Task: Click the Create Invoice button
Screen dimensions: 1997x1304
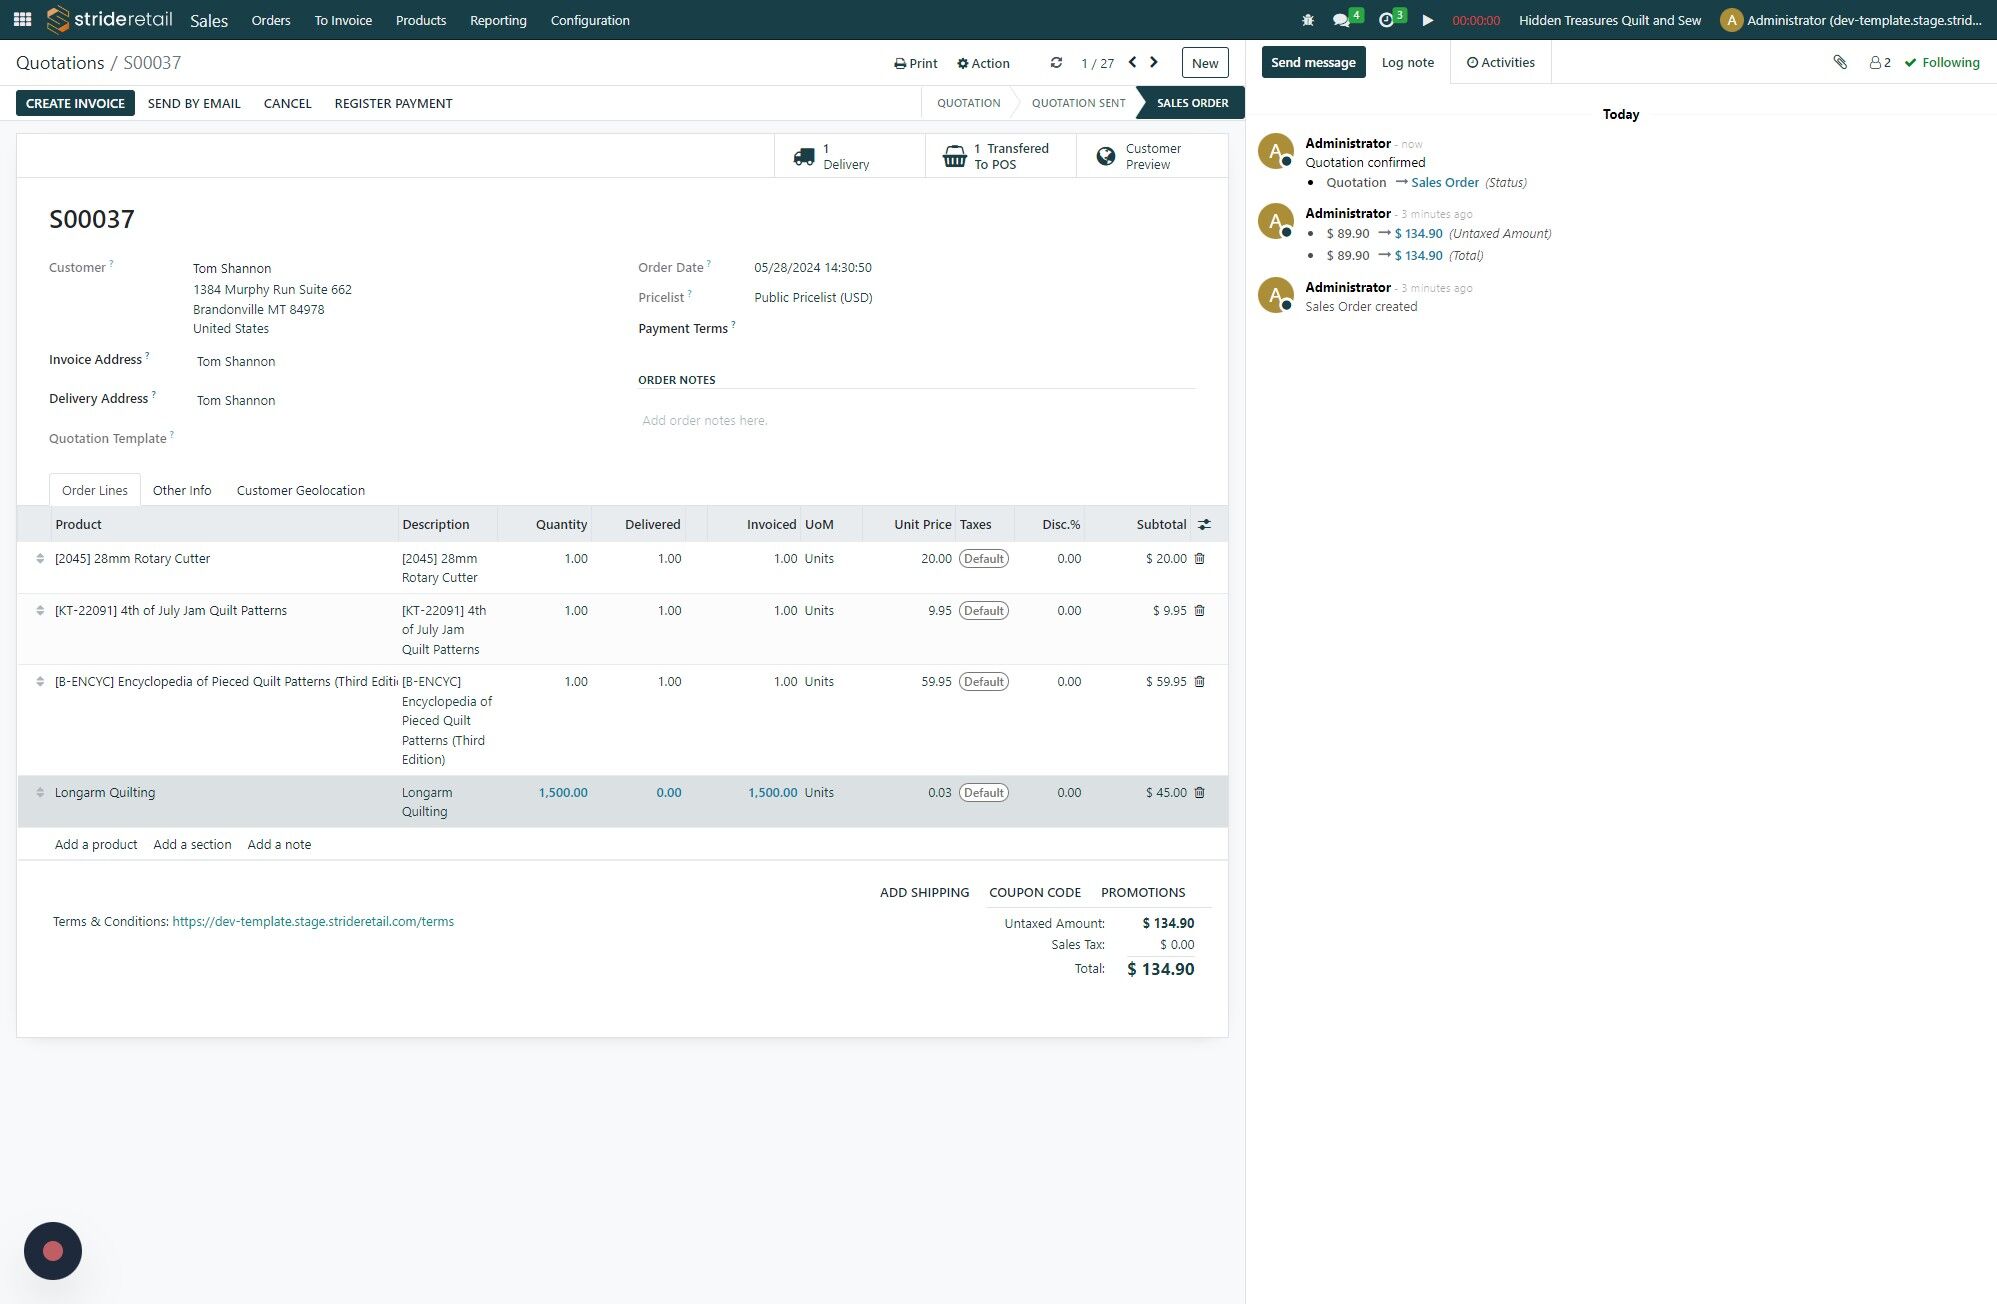Action: [x=75, y=103]
